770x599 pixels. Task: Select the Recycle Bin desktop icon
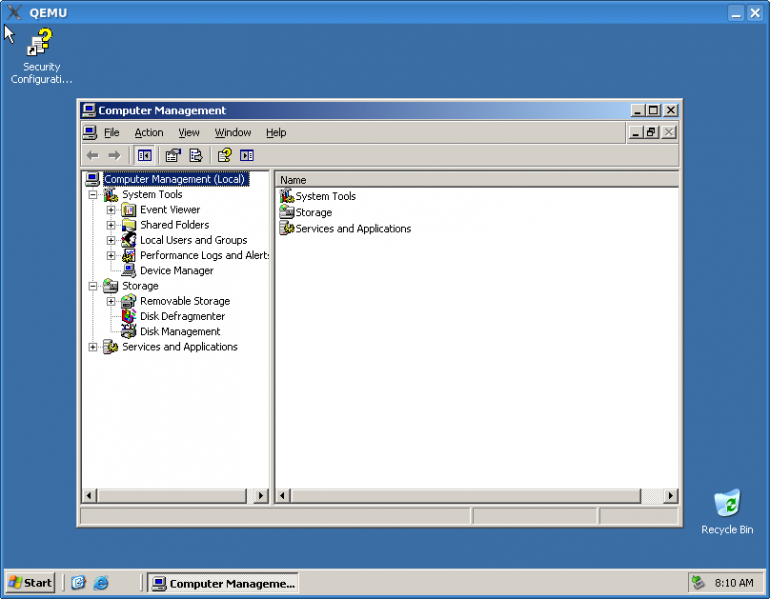(727, 504)
